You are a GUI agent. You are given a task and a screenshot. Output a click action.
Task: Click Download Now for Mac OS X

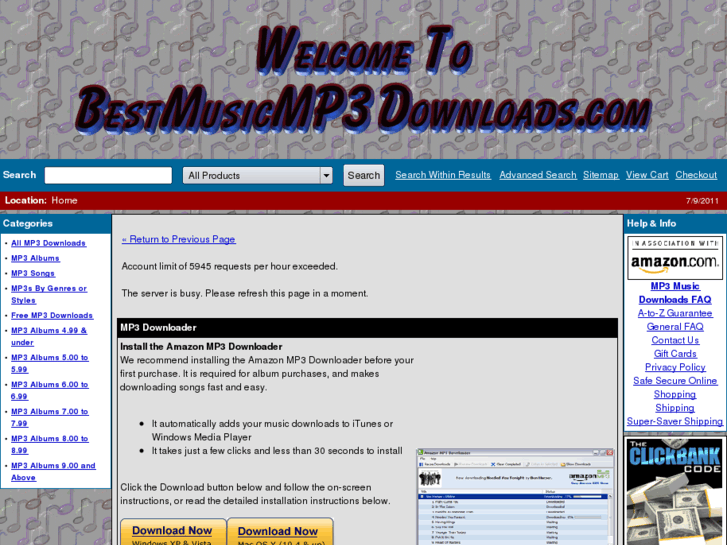(279, 532)
